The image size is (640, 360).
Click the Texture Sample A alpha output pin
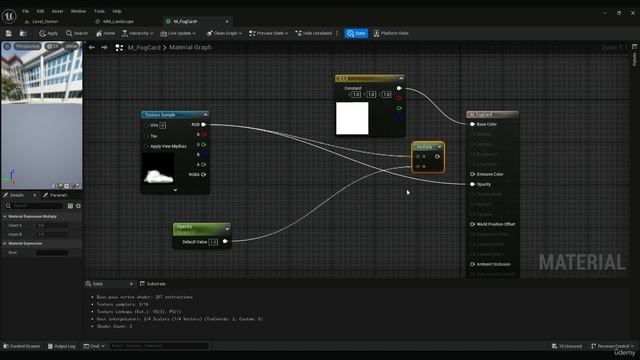pos(203,164)
